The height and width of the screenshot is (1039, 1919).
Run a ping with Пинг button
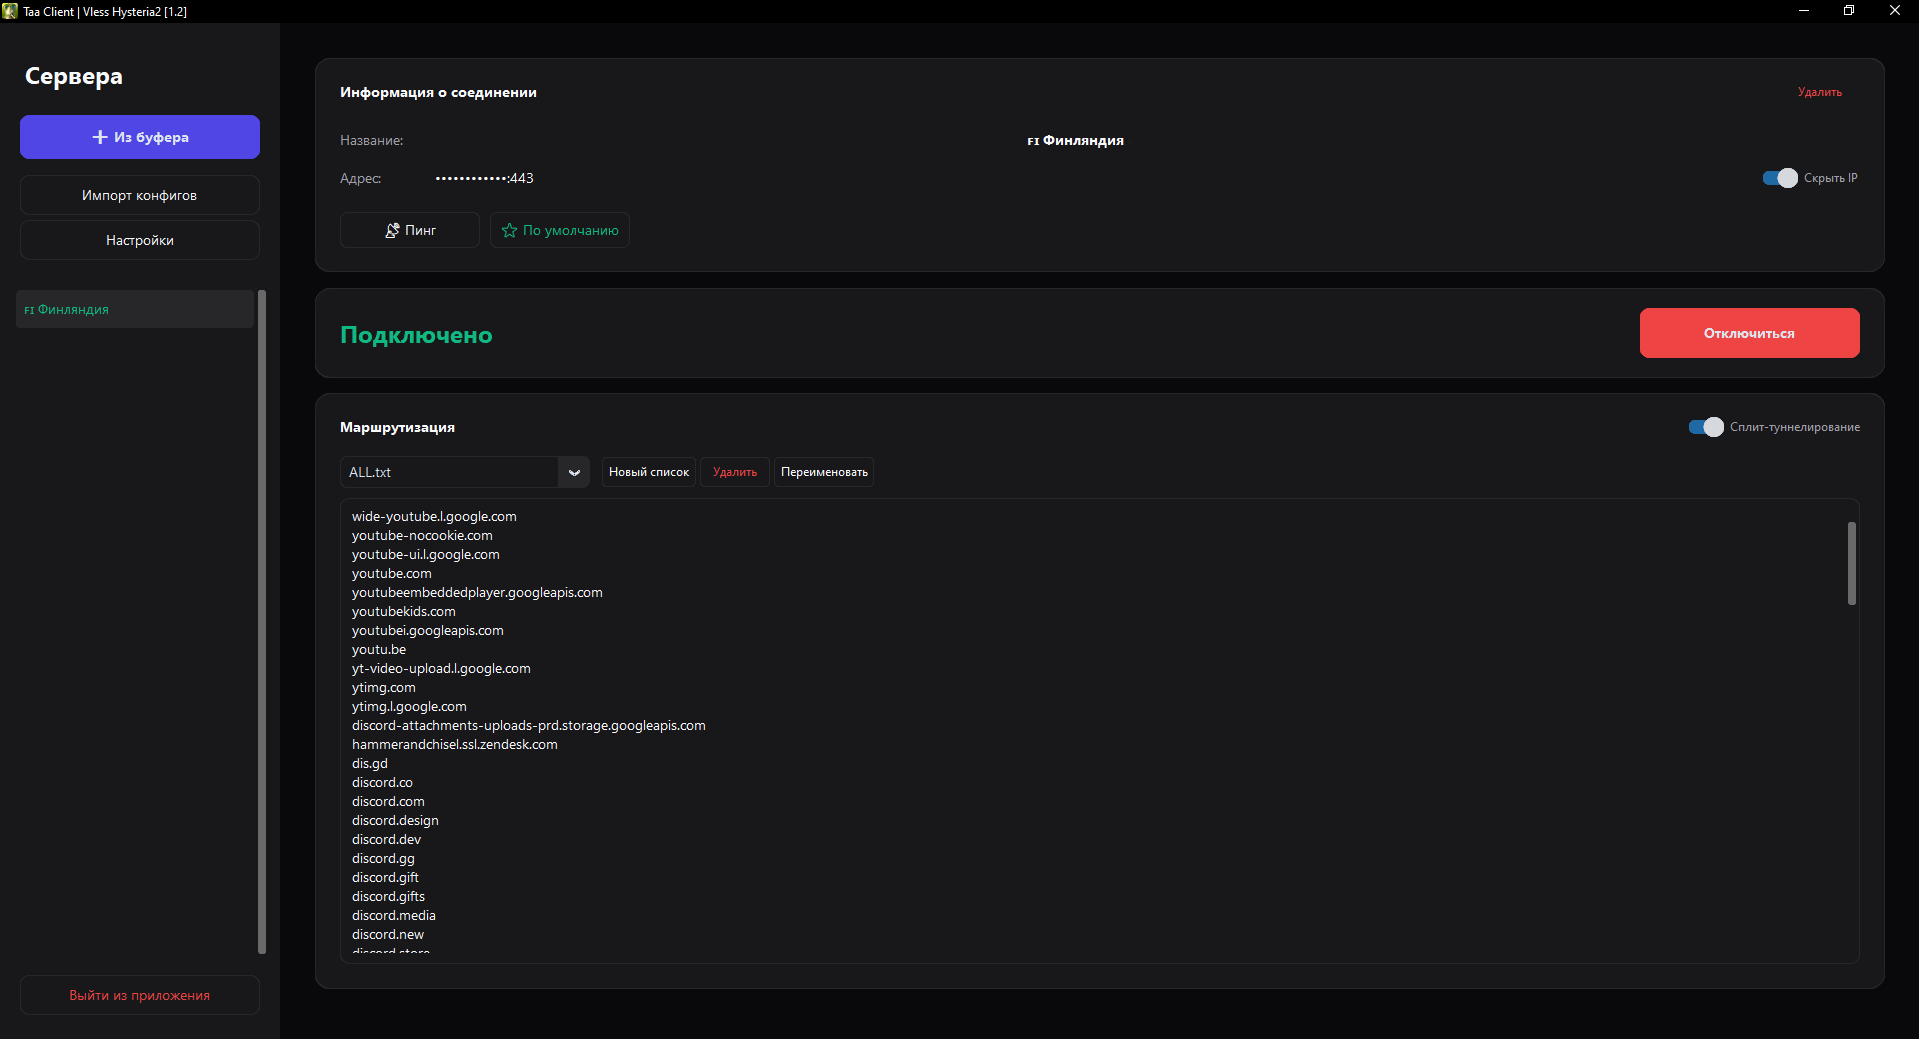pos(409,230)
